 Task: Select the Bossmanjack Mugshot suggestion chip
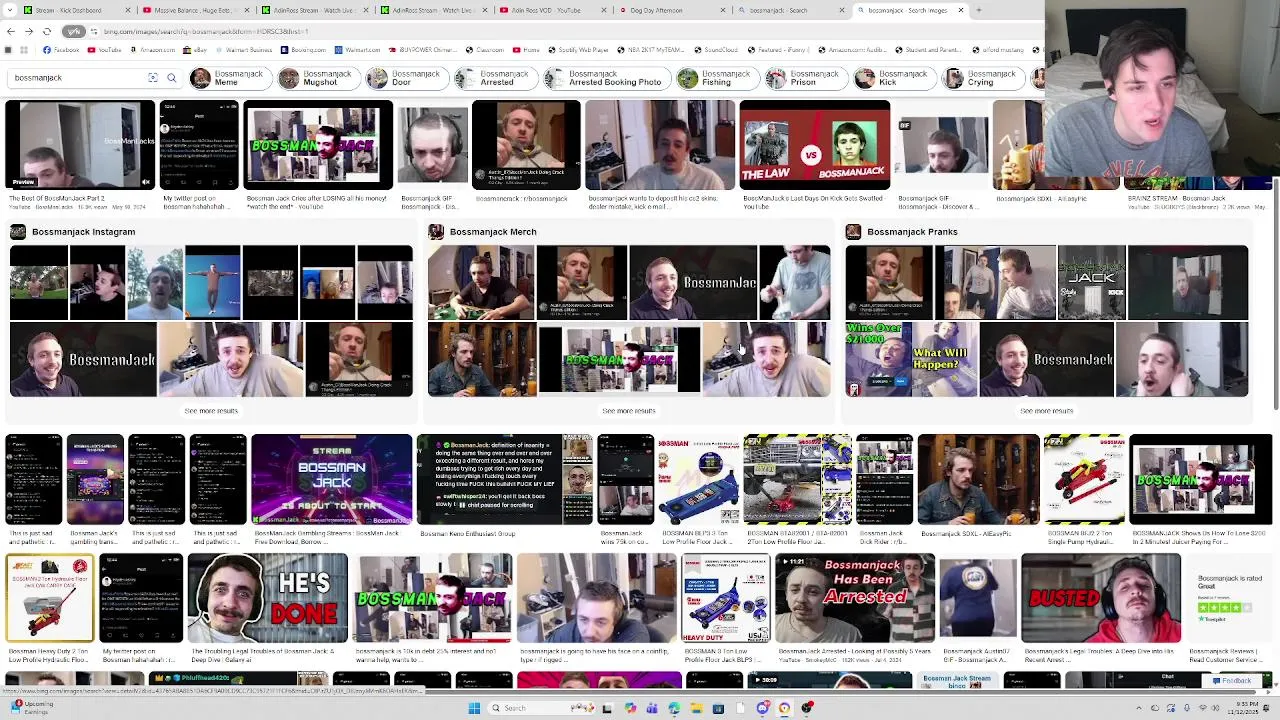[x=317, y=78]
